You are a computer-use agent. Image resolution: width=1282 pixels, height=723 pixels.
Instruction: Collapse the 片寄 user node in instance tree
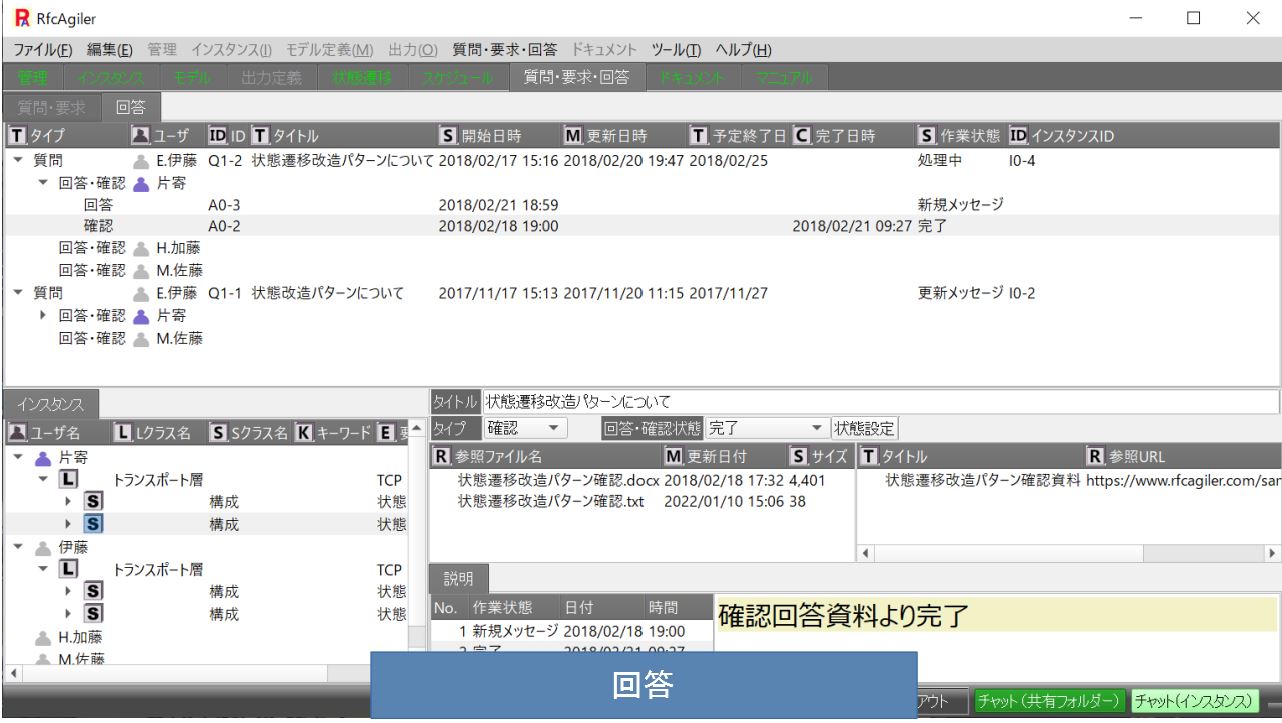click(x=20, y=457)
